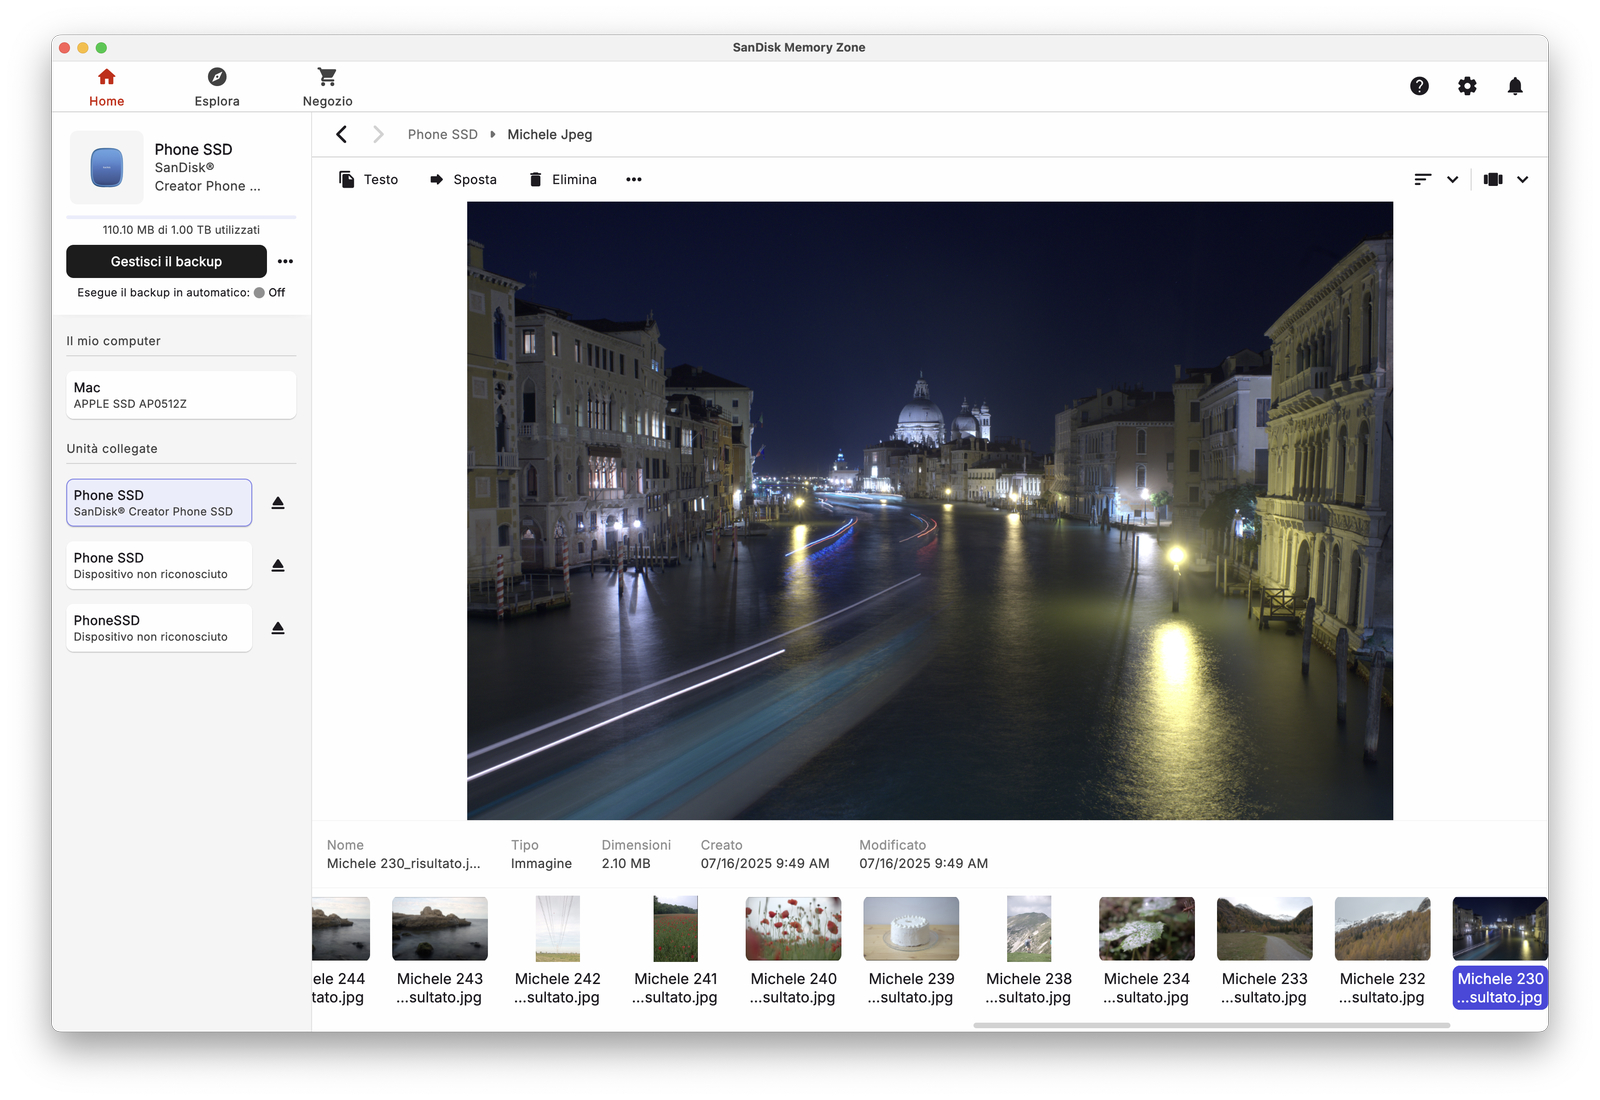Click the Sposta move button
The height and width of the screenshot is (1100, 1600).
point(463,180)
